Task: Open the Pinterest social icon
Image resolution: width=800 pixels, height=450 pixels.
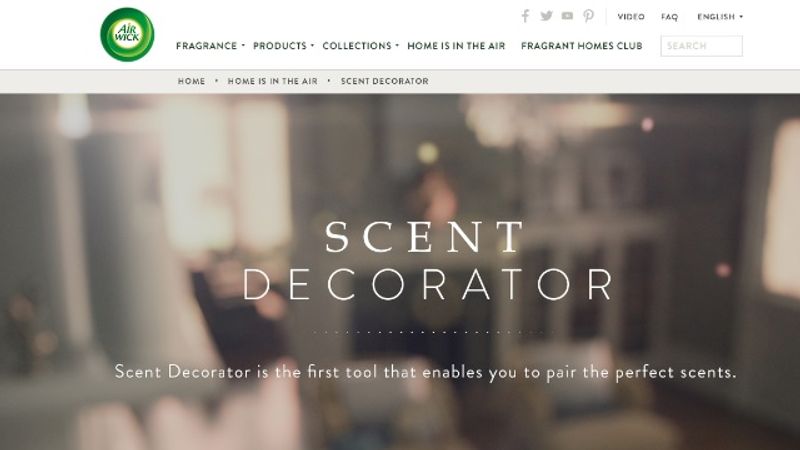Action: click(588, 16)
